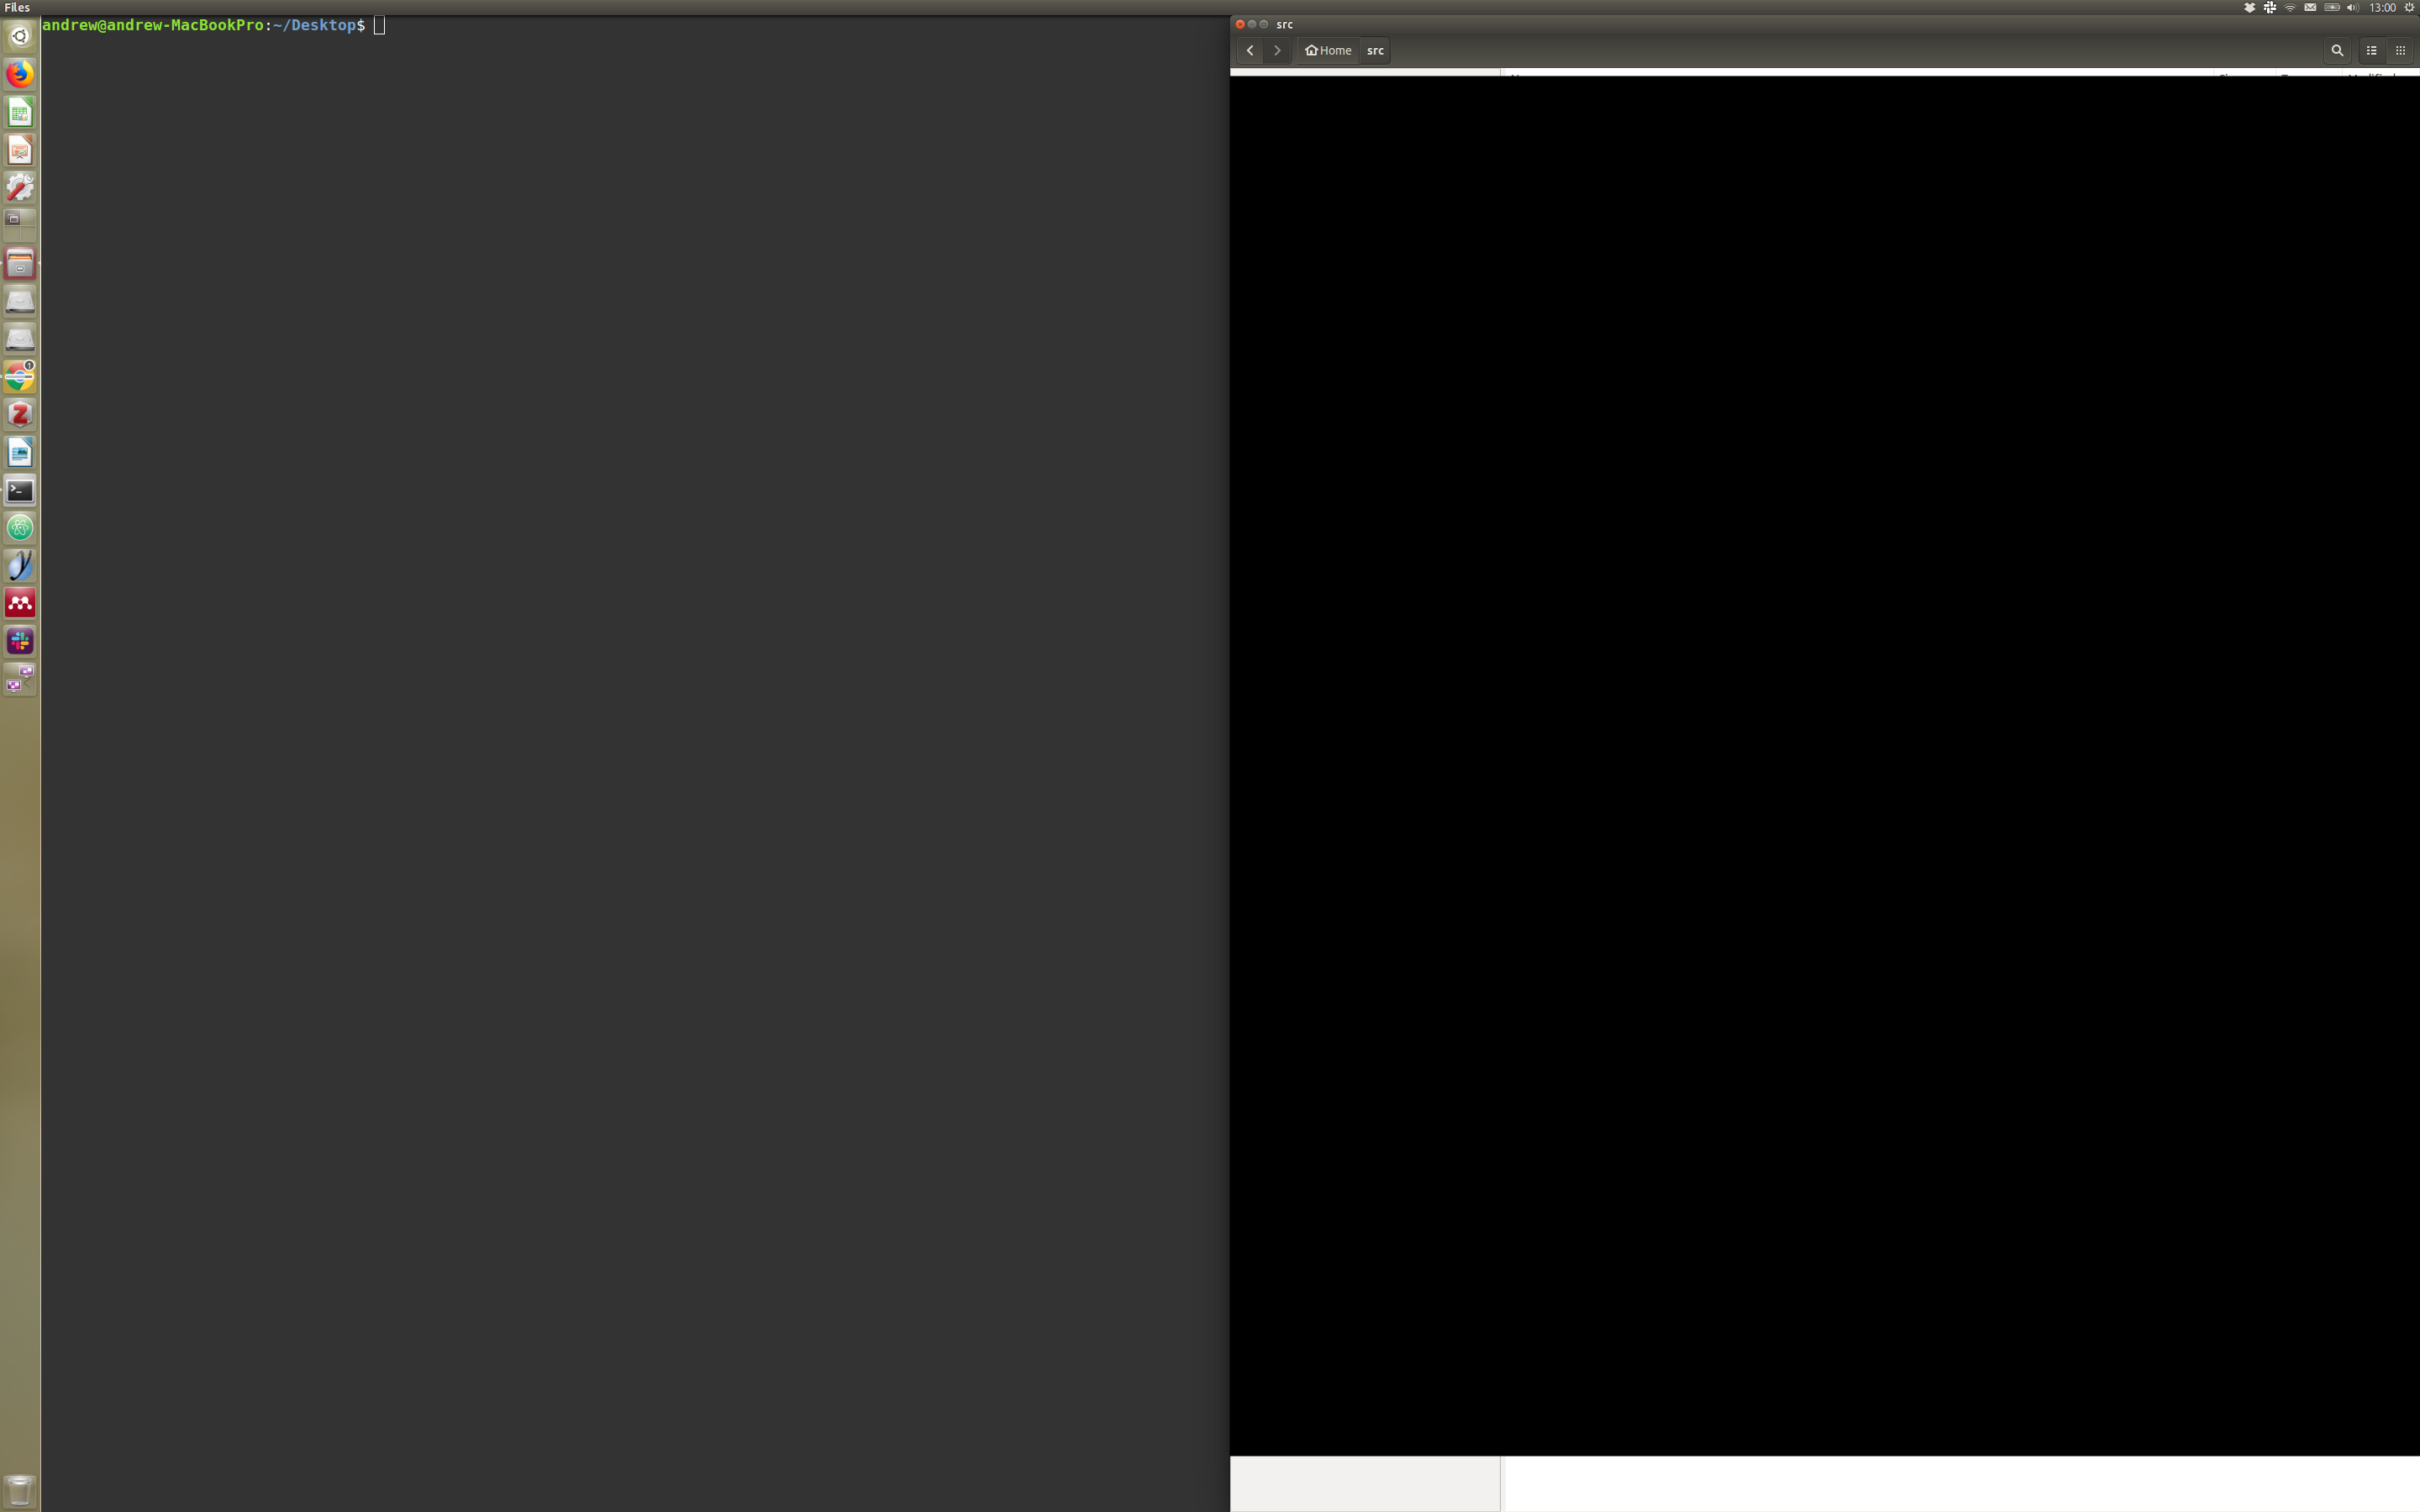Open Slack from the launcher
Image resolution: width=2420 pixels, height=1512 pixels.
20,641
